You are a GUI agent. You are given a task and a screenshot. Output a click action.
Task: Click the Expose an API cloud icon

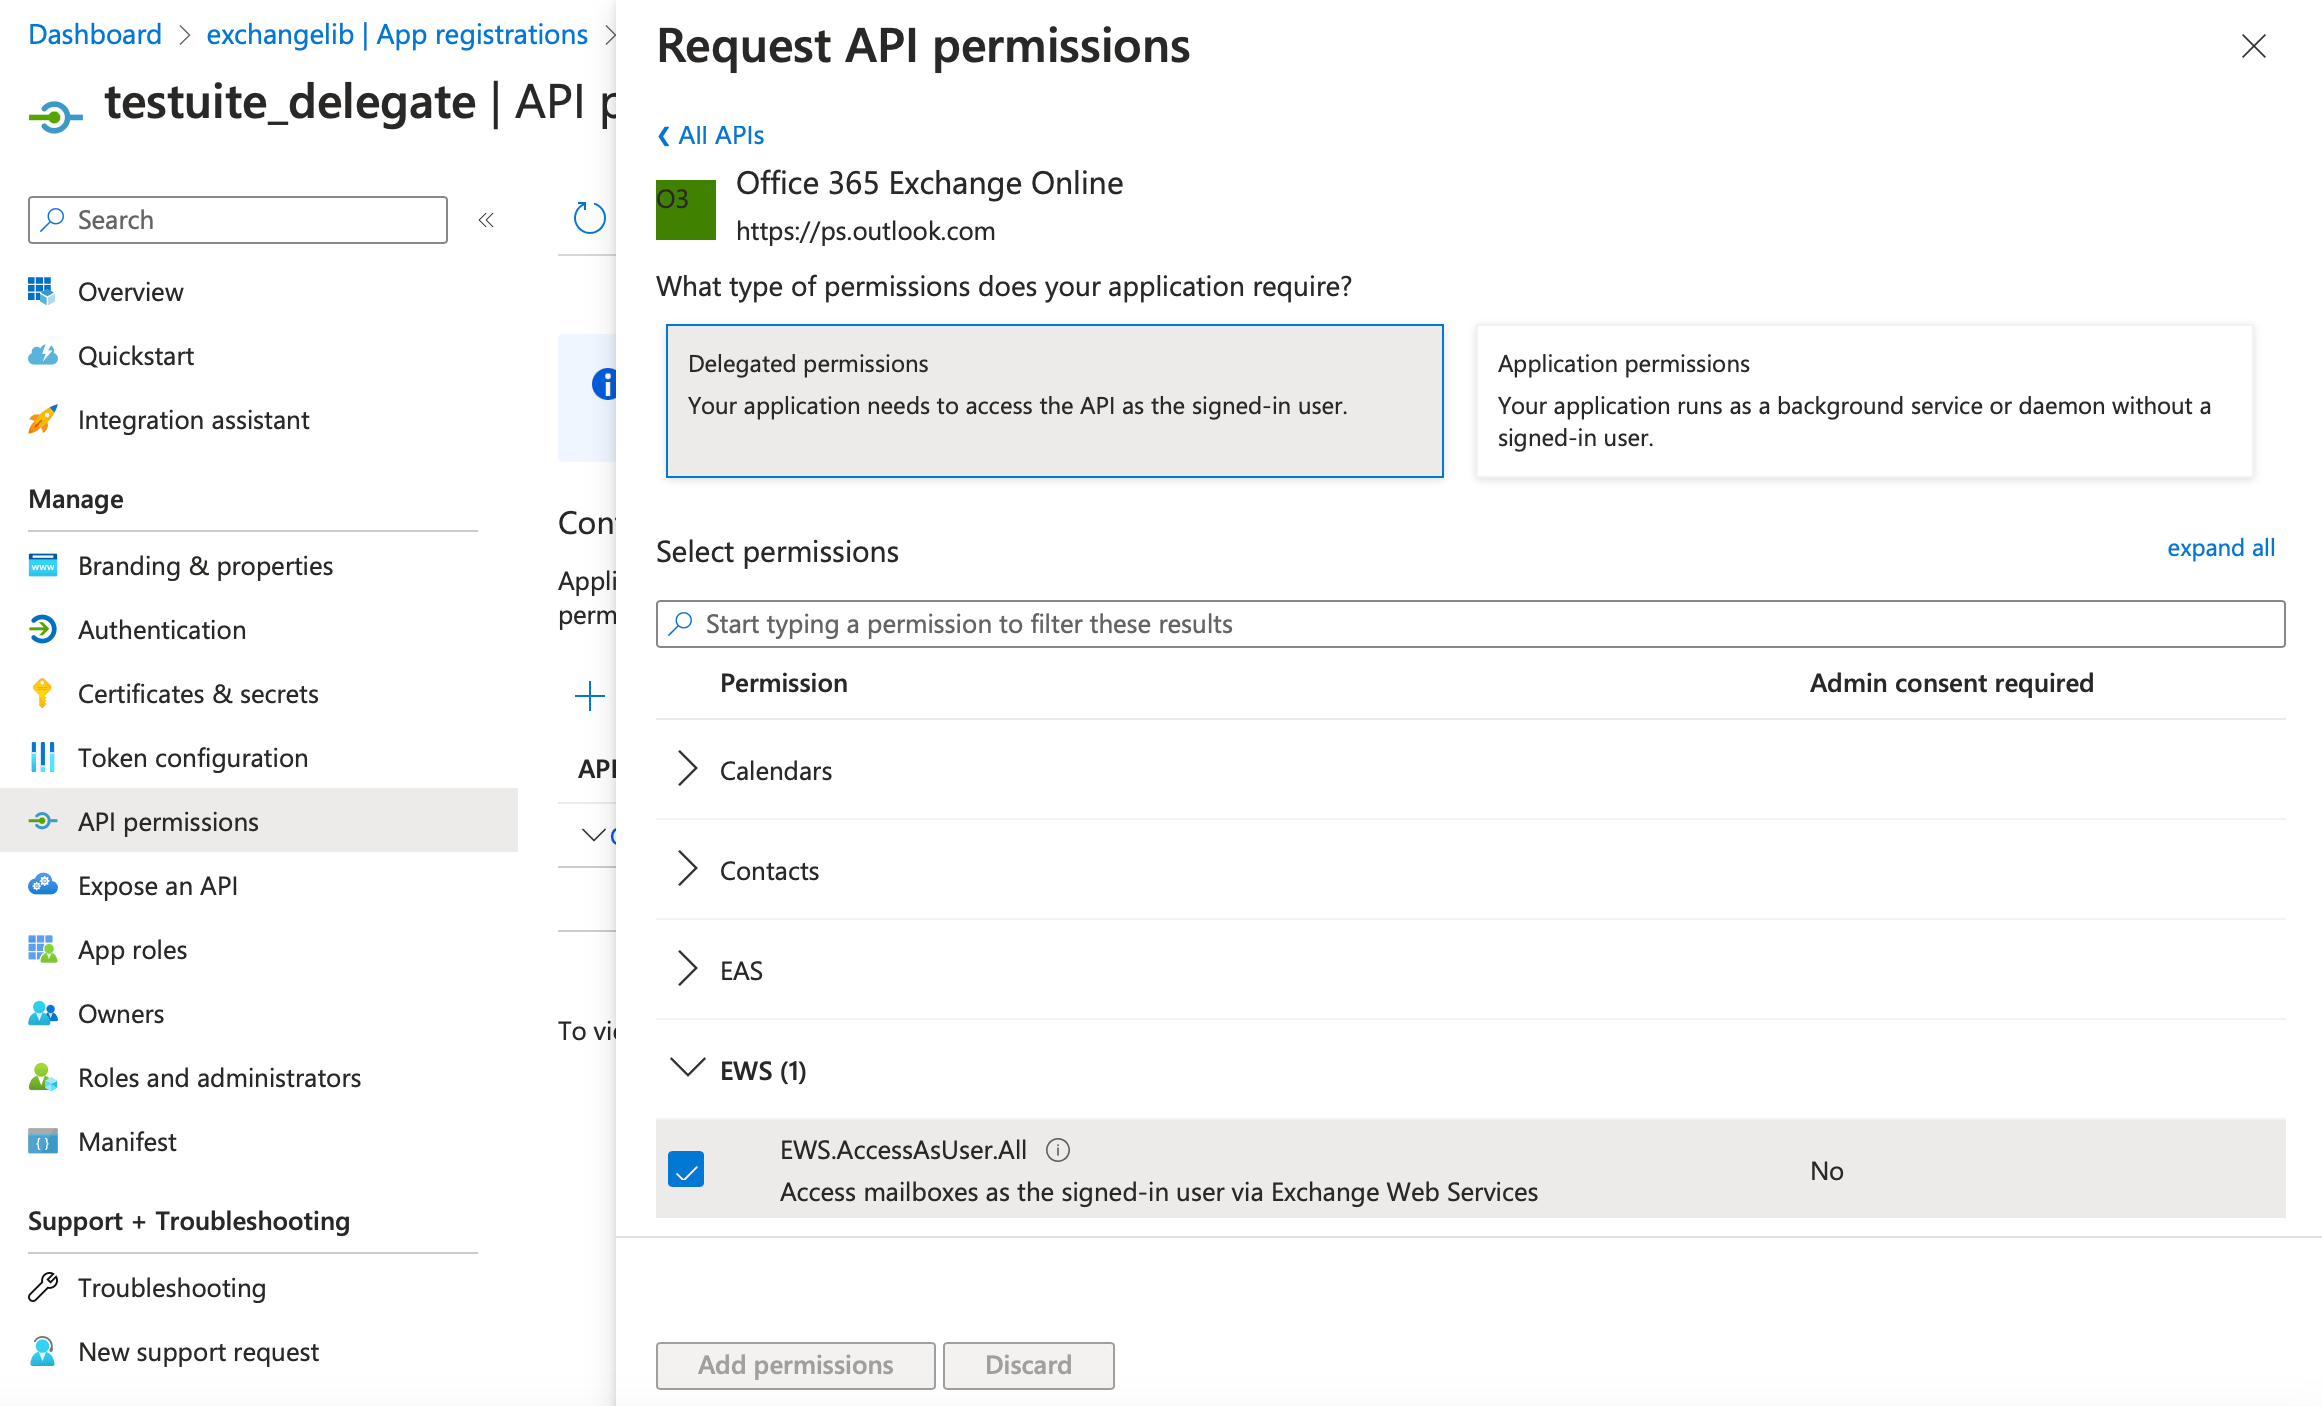pyautogui.click(x=43, y=885)
